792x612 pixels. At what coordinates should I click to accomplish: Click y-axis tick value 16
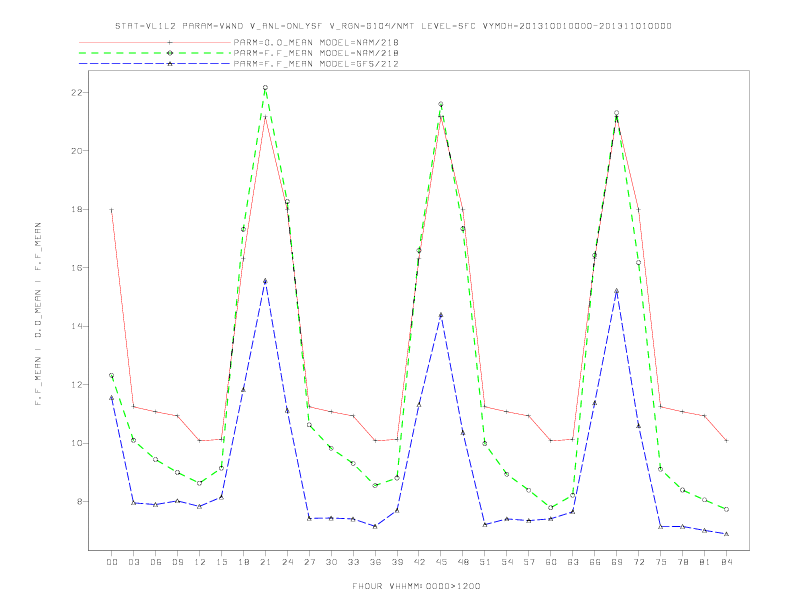pyautogui.click(x=77, y=268)
